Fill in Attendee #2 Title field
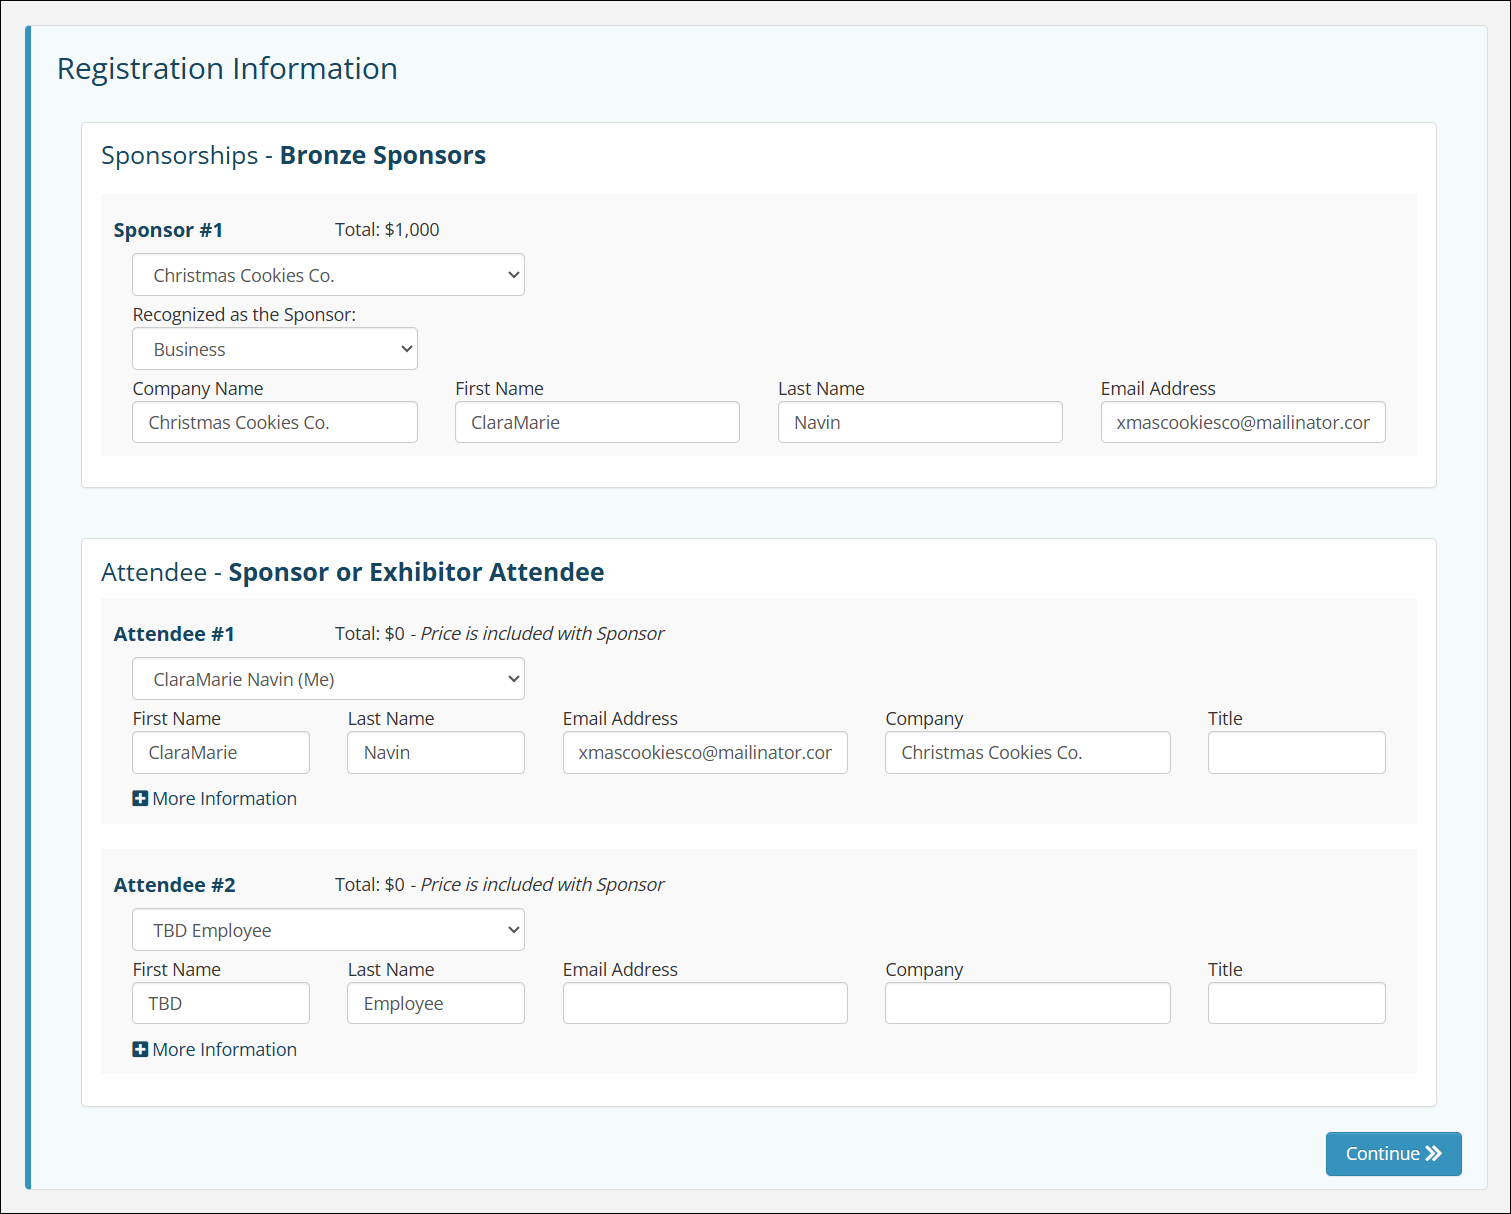 click(1297, 1003)
